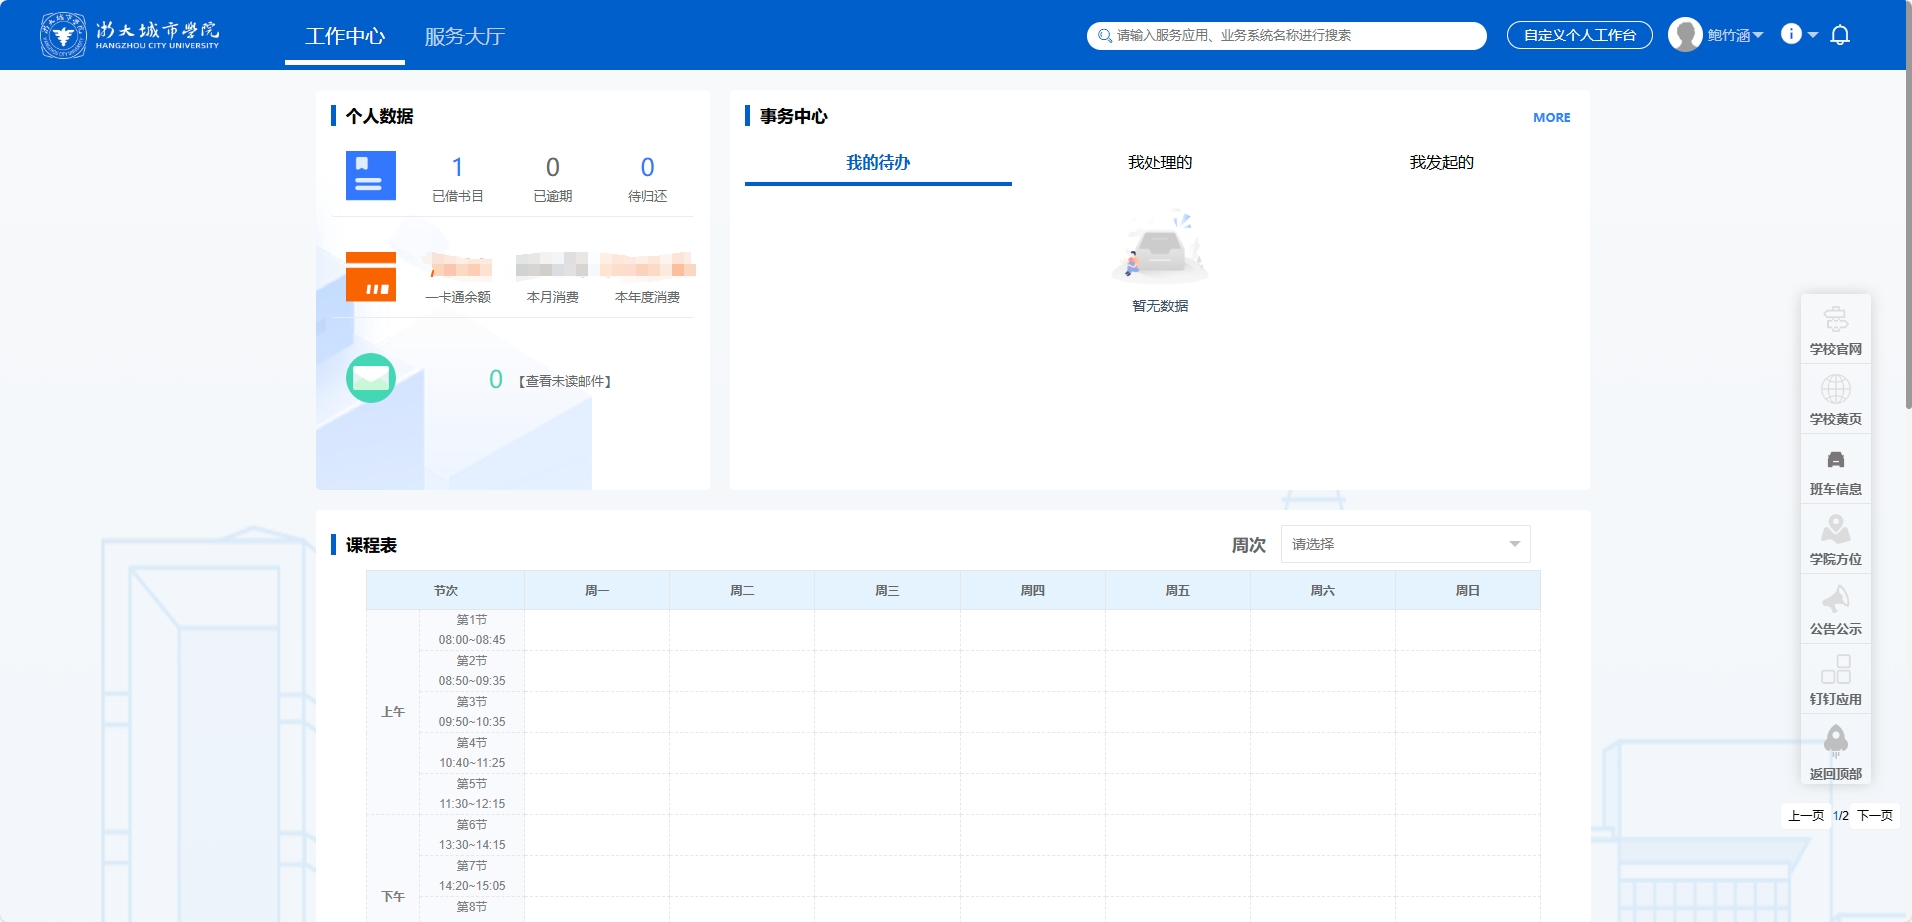The width and height of the screenshot is (1912, 922).
Task: Click the 本年度消费 label
Action: [x=647, y=297]
